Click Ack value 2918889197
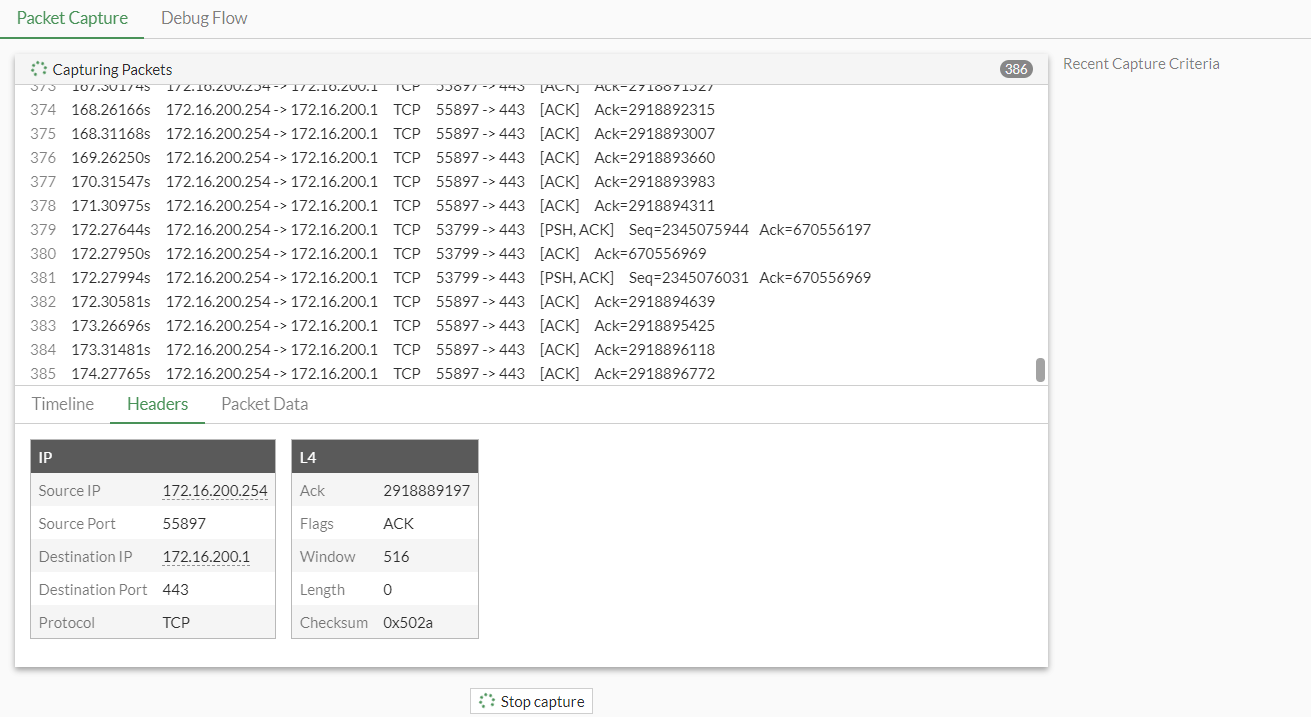The image size is (1311, 717). pos(426,490)
